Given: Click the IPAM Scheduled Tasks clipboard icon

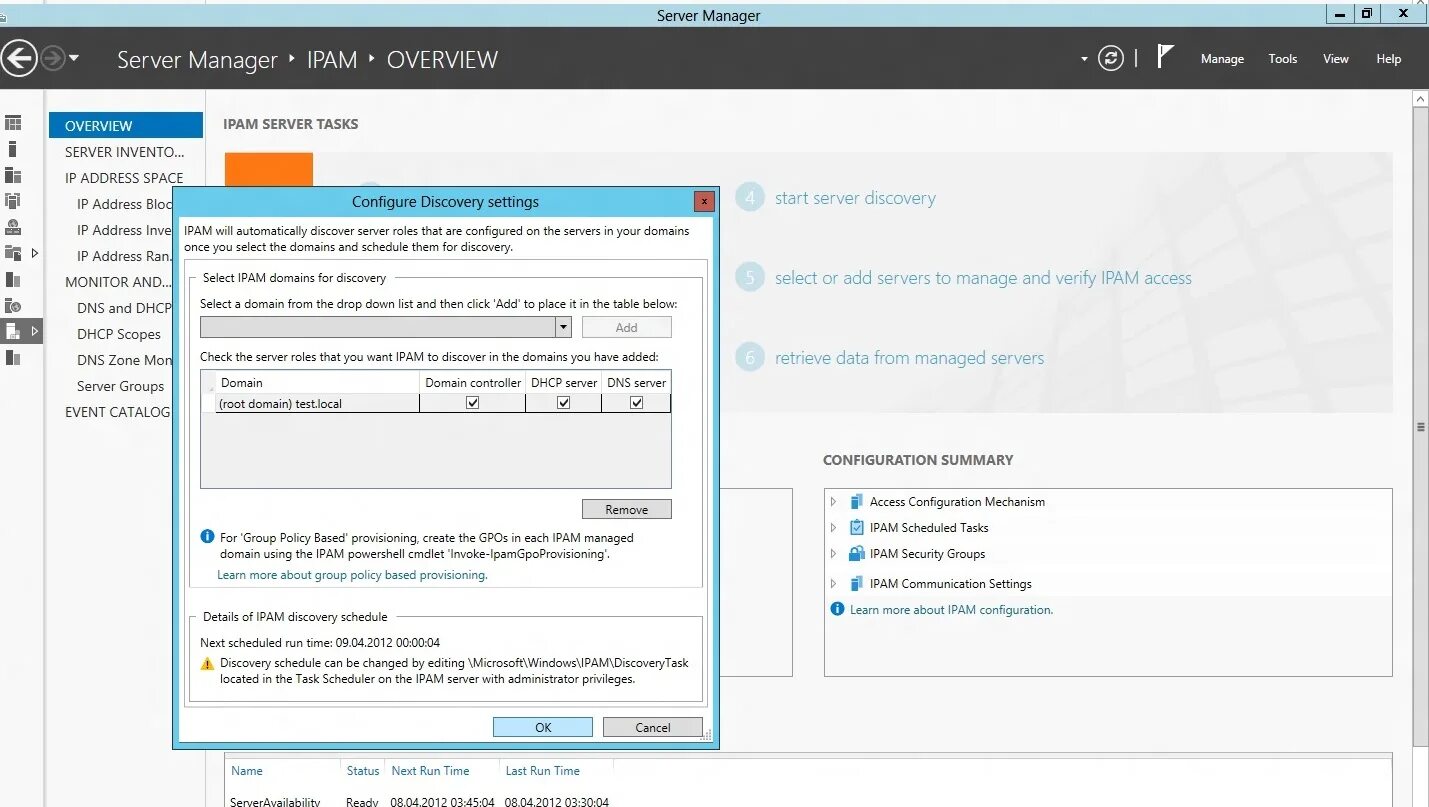Looking at the screenshot, I should 856,528.
